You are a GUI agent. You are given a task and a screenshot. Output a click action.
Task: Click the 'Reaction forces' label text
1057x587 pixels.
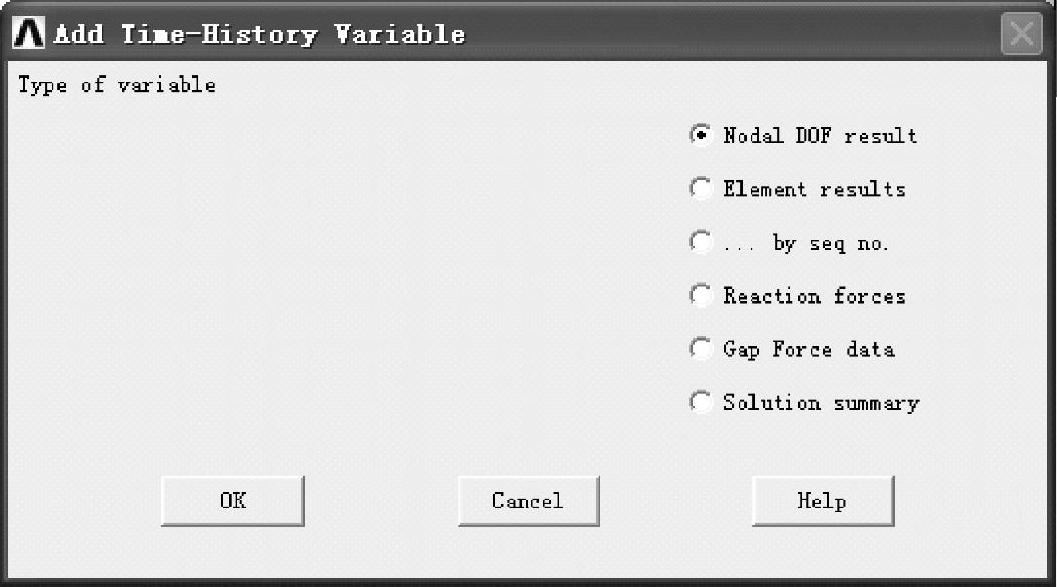[814, 296]
